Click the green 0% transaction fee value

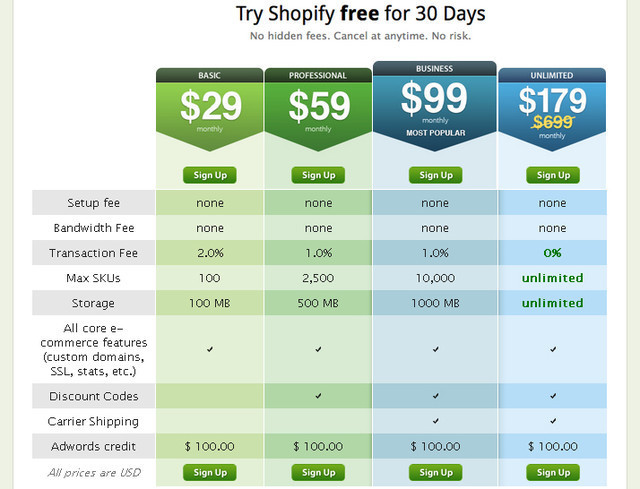tap(552, 253)
